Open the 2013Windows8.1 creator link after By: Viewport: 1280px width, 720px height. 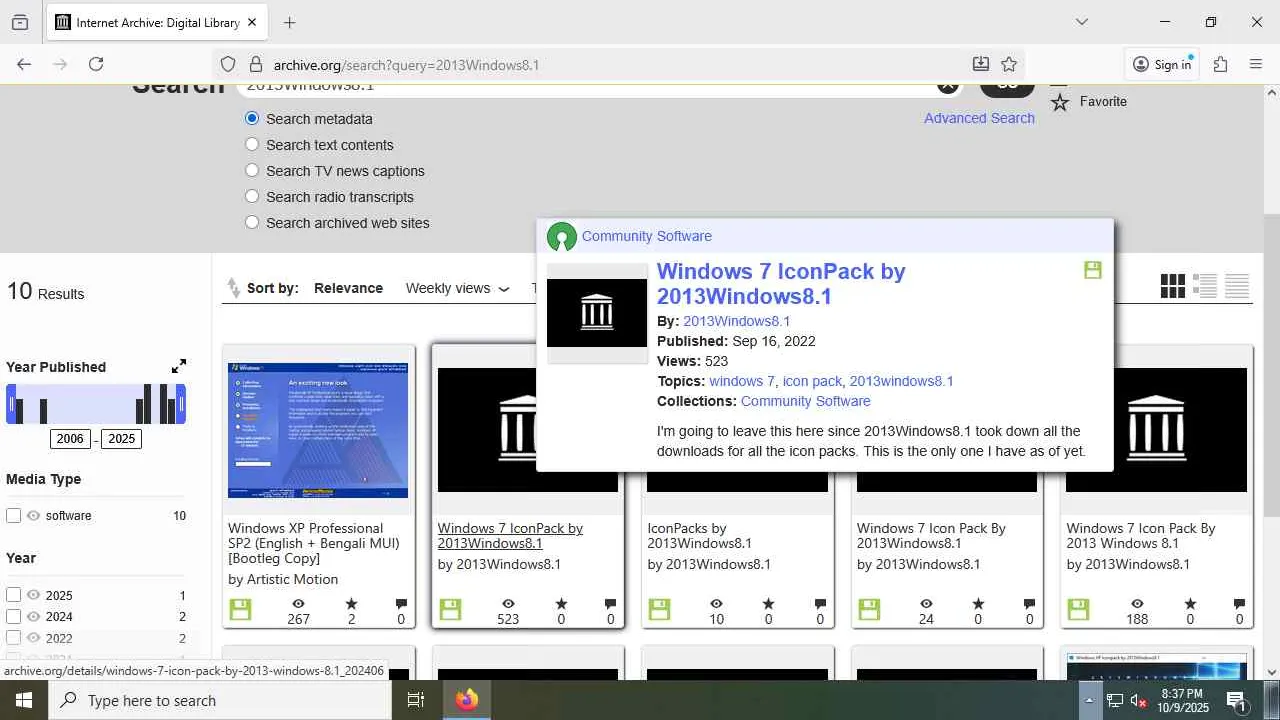point(736,321)
